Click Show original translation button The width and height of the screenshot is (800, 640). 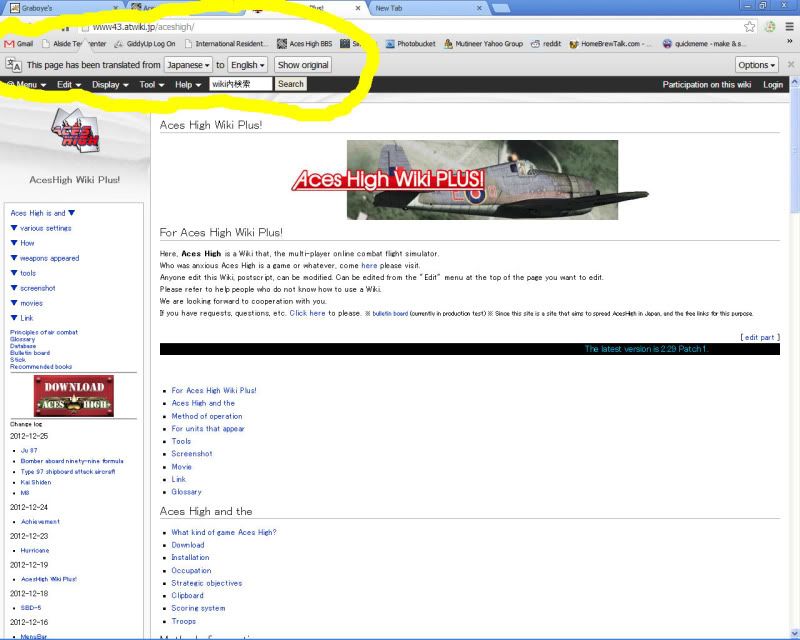pos(303,65)
